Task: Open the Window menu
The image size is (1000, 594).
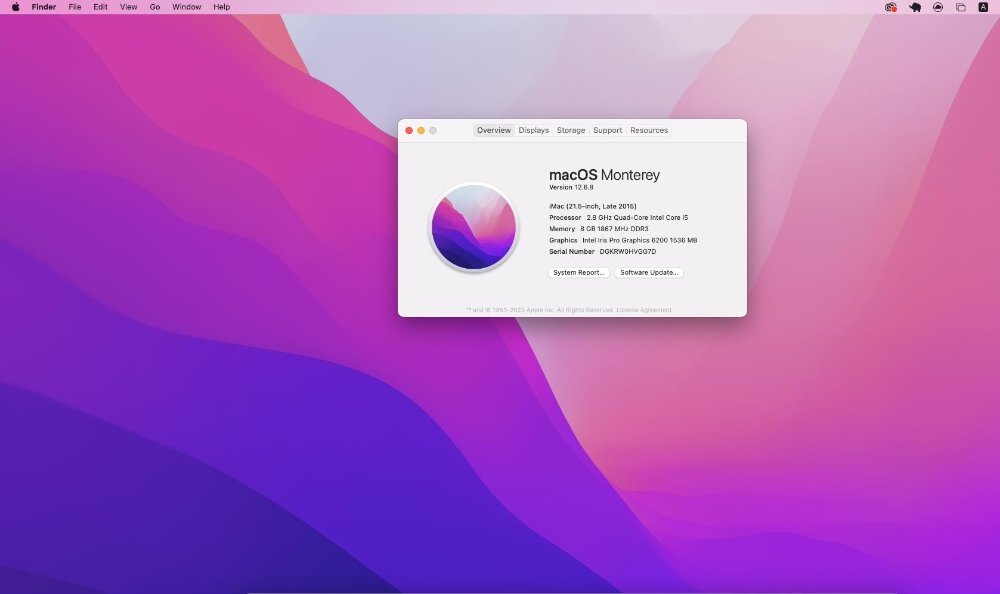Action: coord(186,7)
